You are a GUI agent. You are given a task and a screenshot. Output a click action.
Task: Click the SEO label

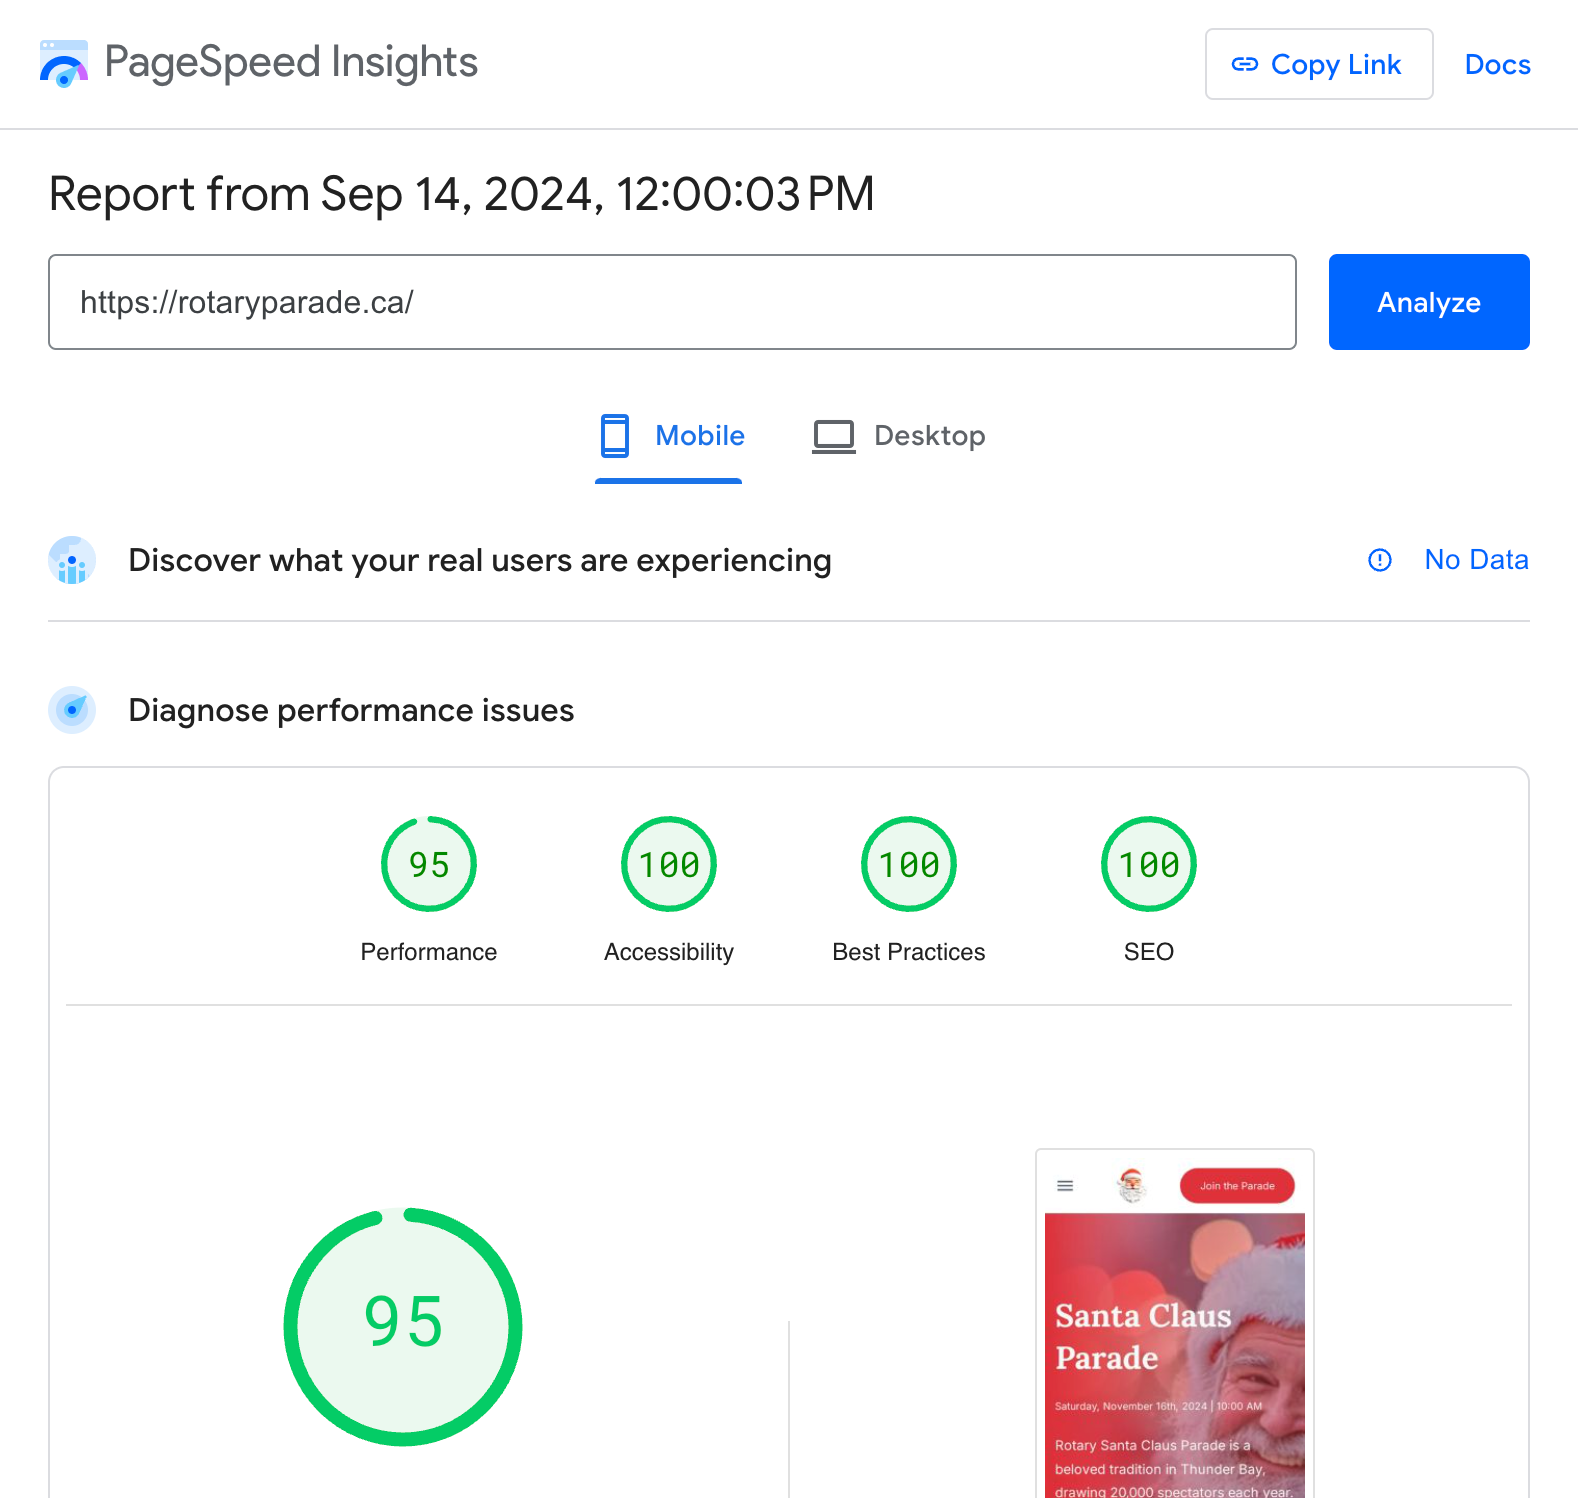pos(1149,952)
